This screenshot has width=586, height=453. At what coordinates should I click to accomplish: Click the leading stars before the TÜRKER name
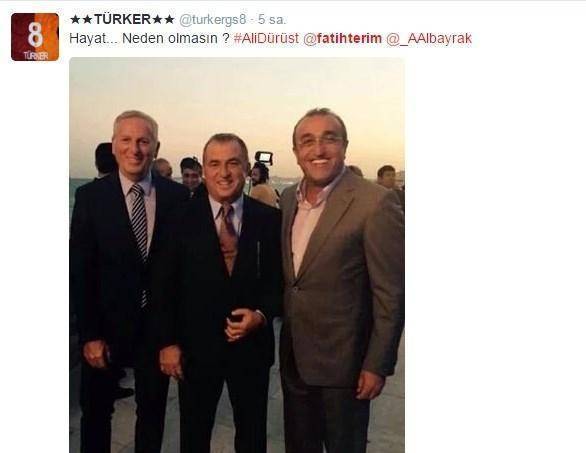click(81, 19)
